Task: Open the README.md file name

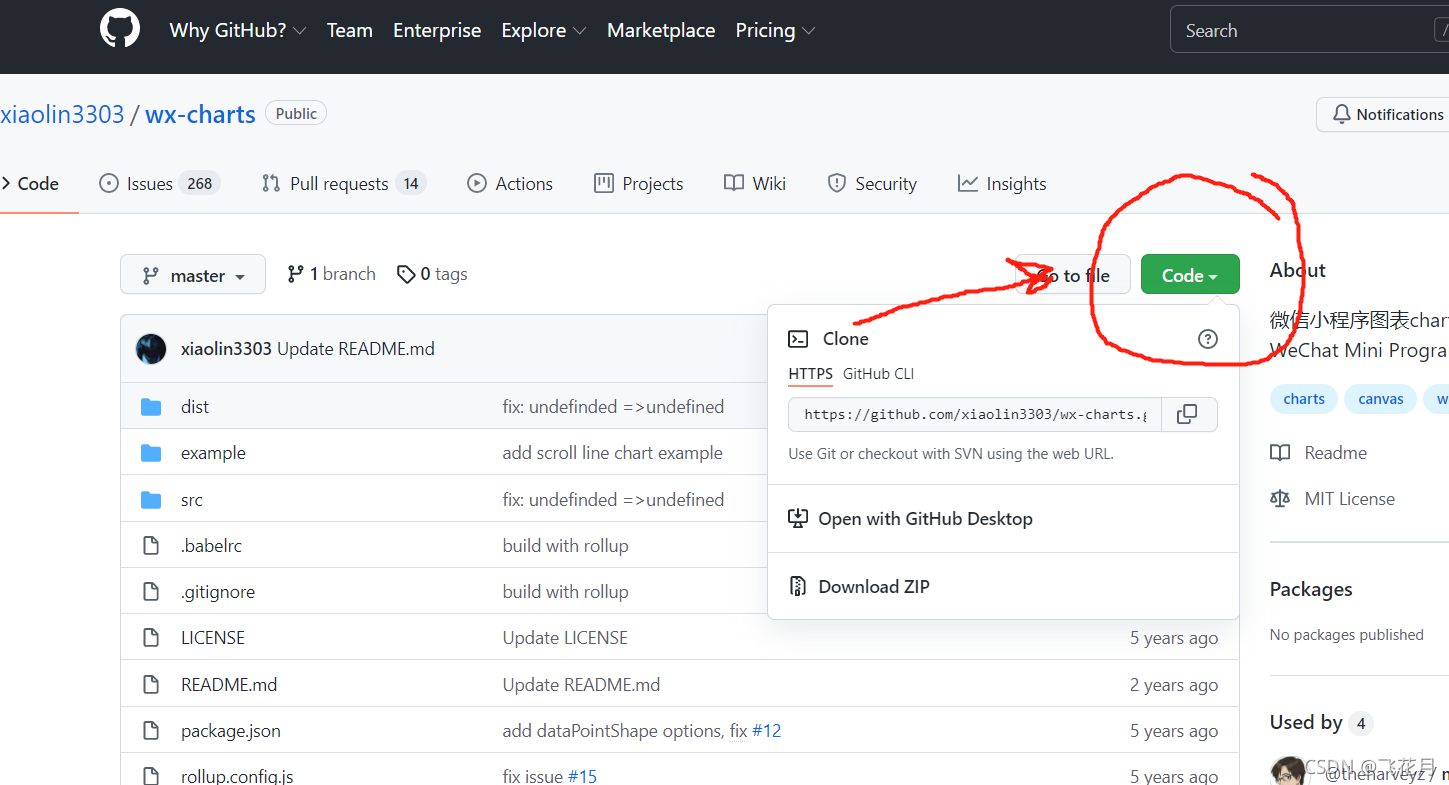Action: (x=229, y=685)
